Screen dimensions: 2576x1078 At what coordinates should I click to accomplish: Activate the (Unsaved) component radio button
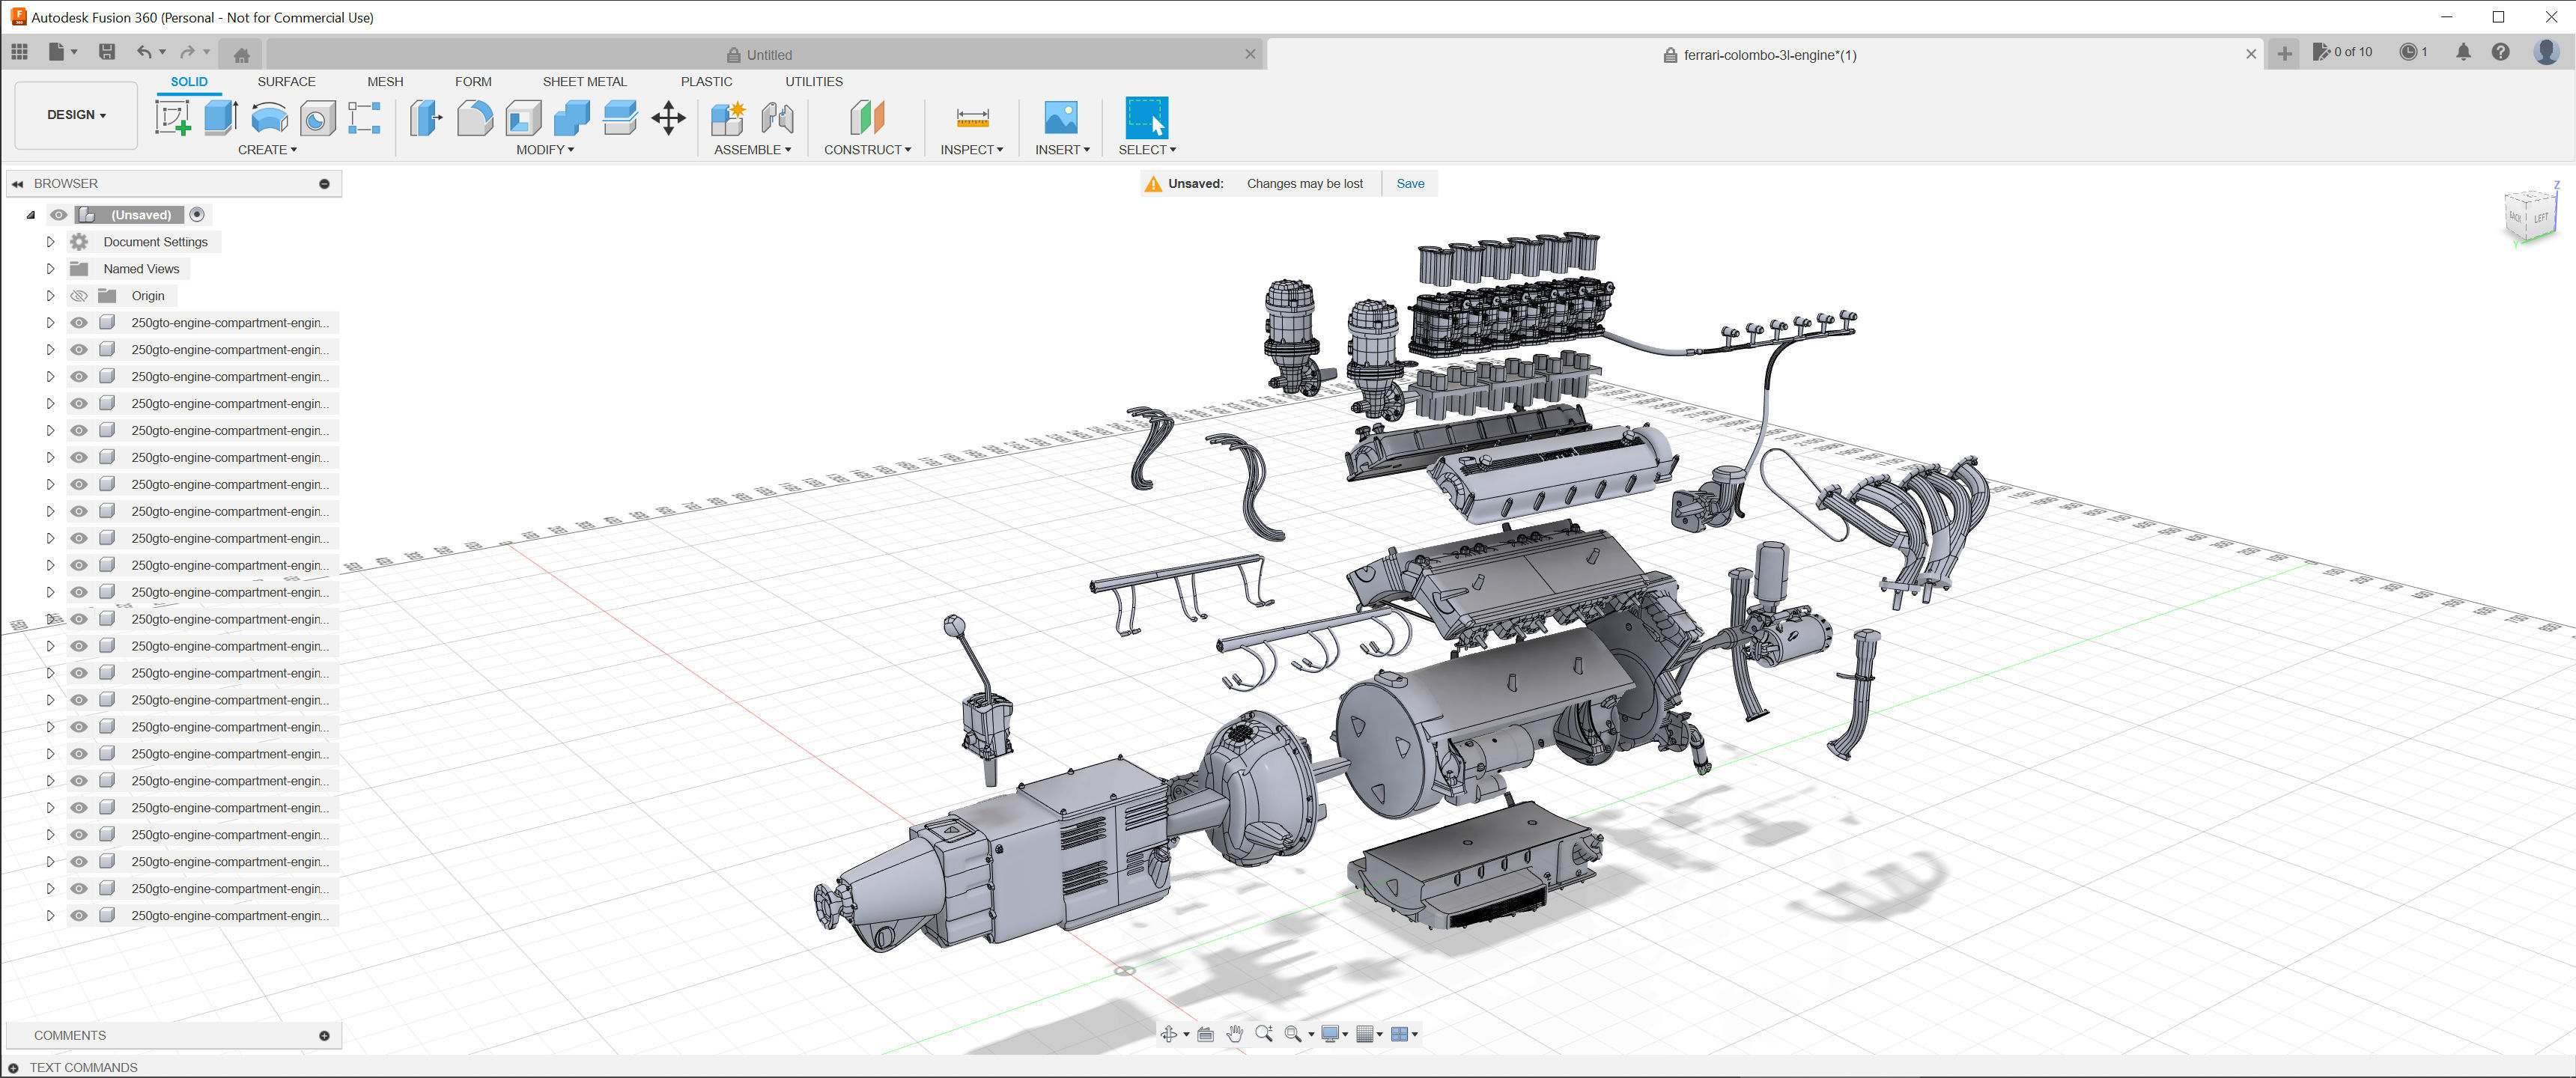(x=197, y=214)
